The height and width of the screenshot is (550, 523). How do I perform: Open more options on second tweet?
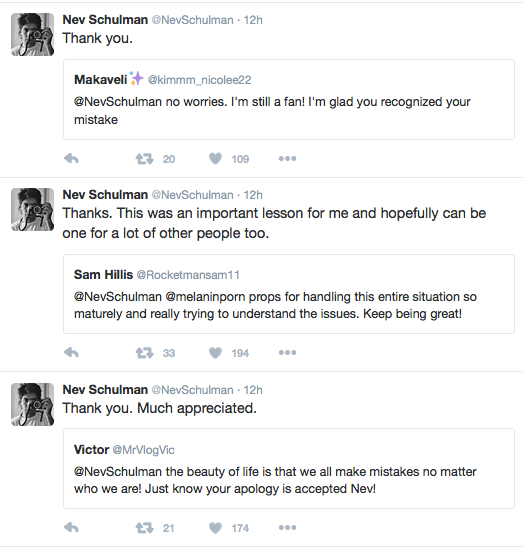287,352
